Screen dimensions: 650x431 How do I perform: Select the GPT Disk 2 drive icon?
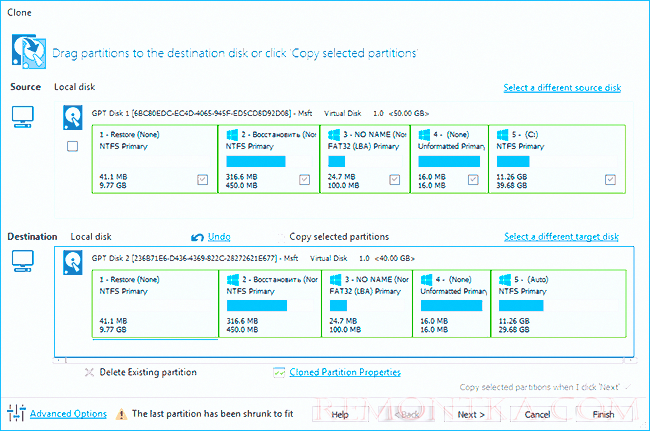pyautogui.click(x=73, y=262)
